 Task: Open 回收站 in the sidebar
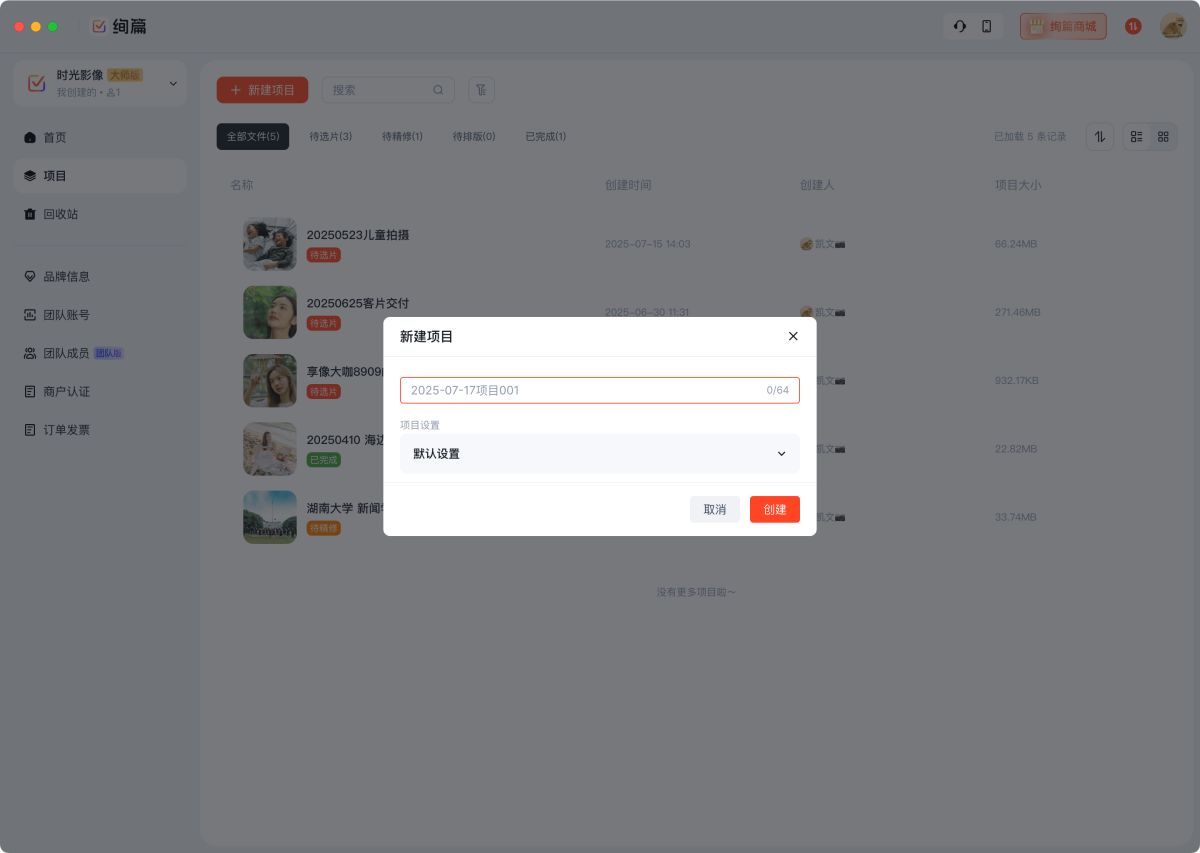60,214
